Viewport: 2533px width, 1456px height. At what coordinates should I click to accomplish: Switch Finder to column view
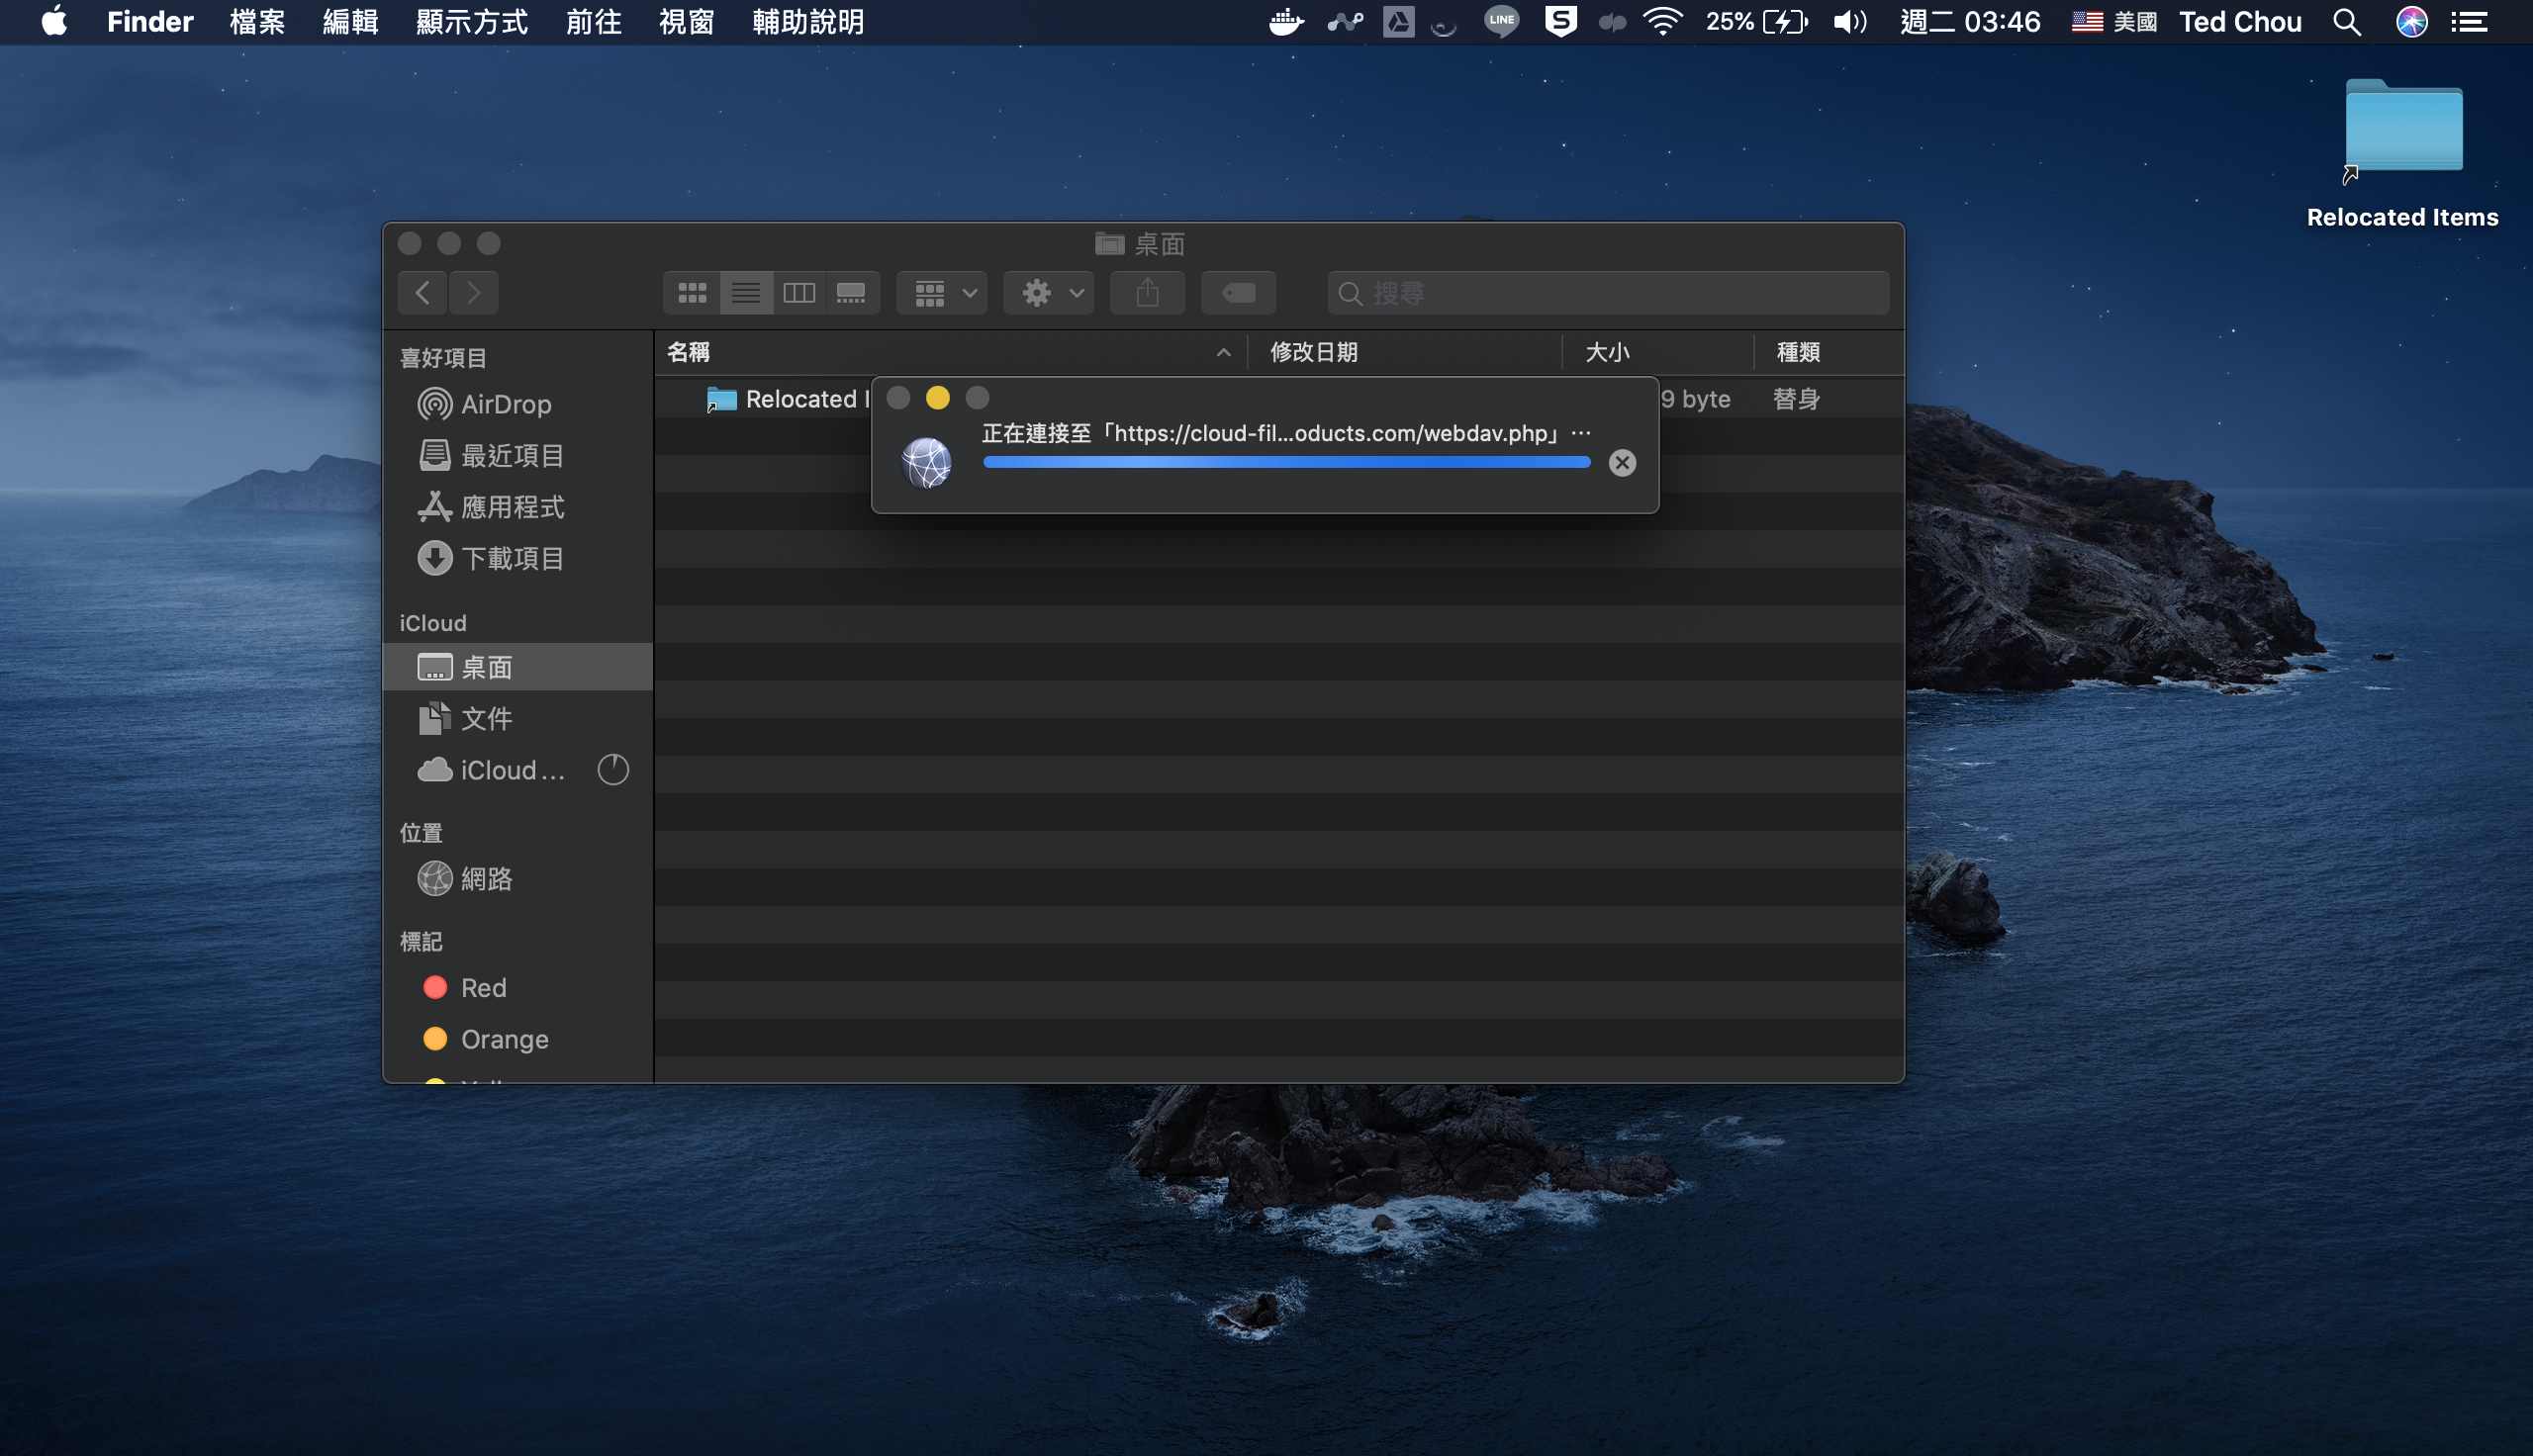point(798,293)
